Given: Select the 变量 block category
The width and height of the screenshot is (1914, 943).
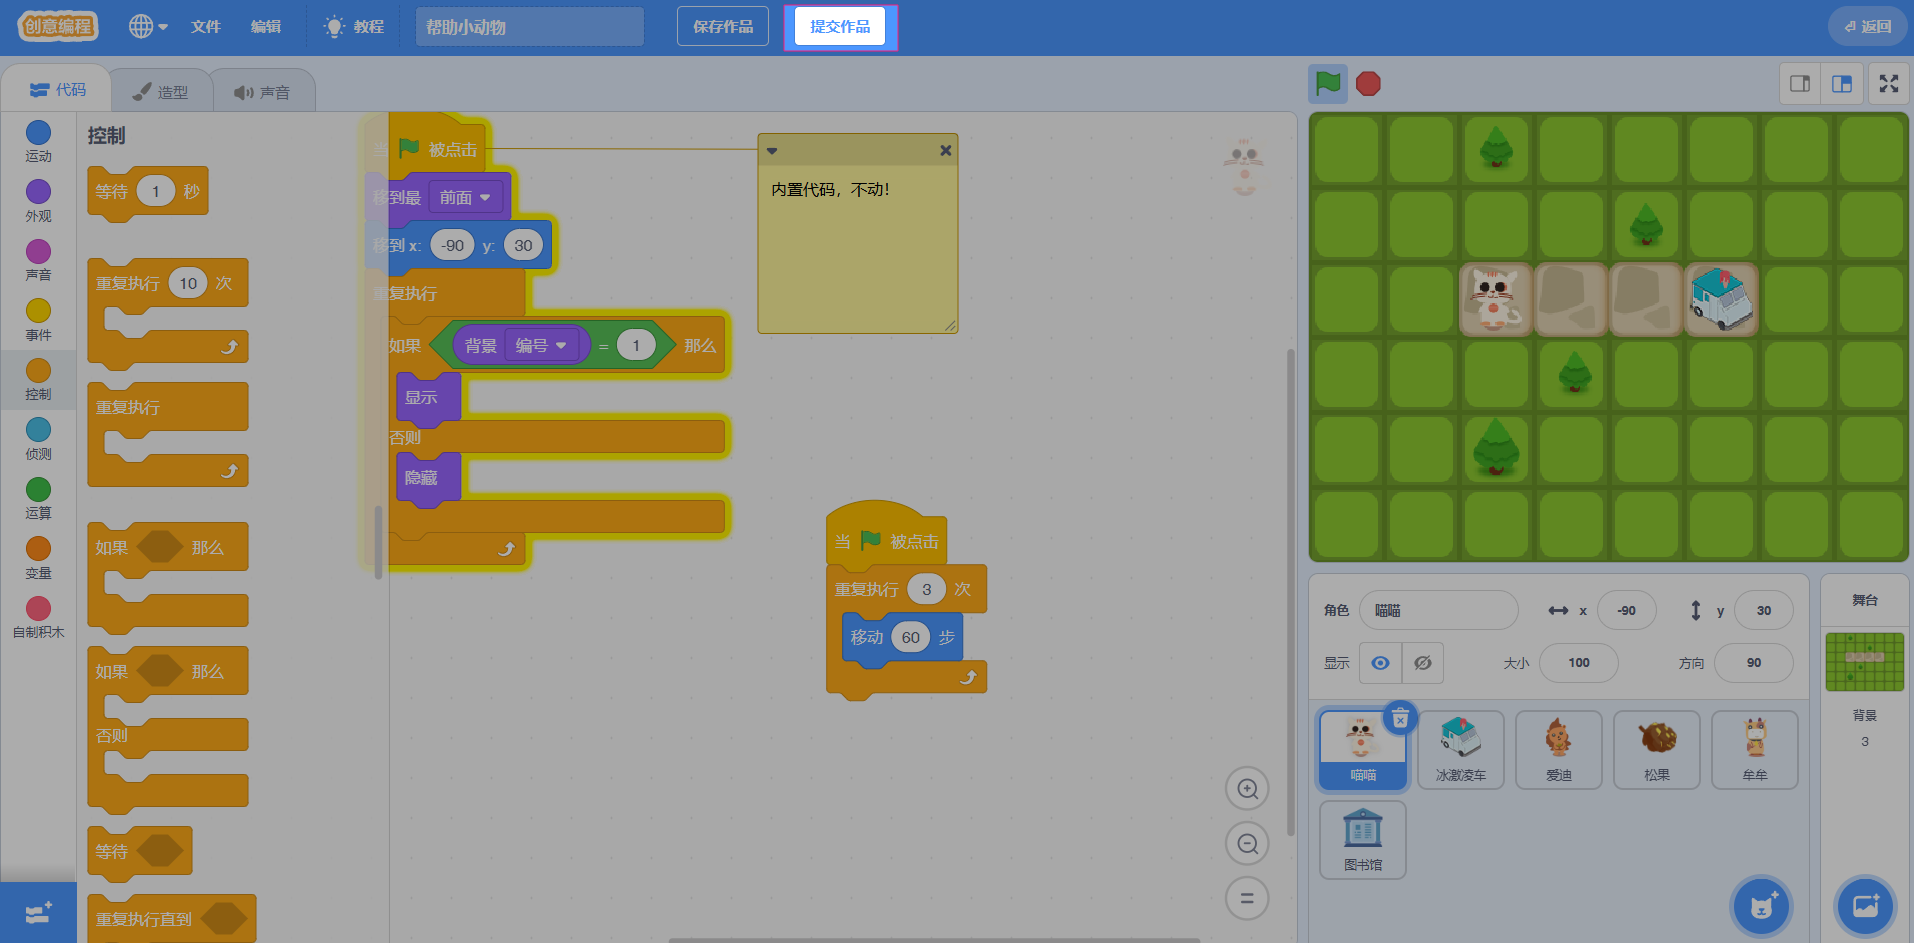Looking at the screenshot, I should tap(38, 558).
